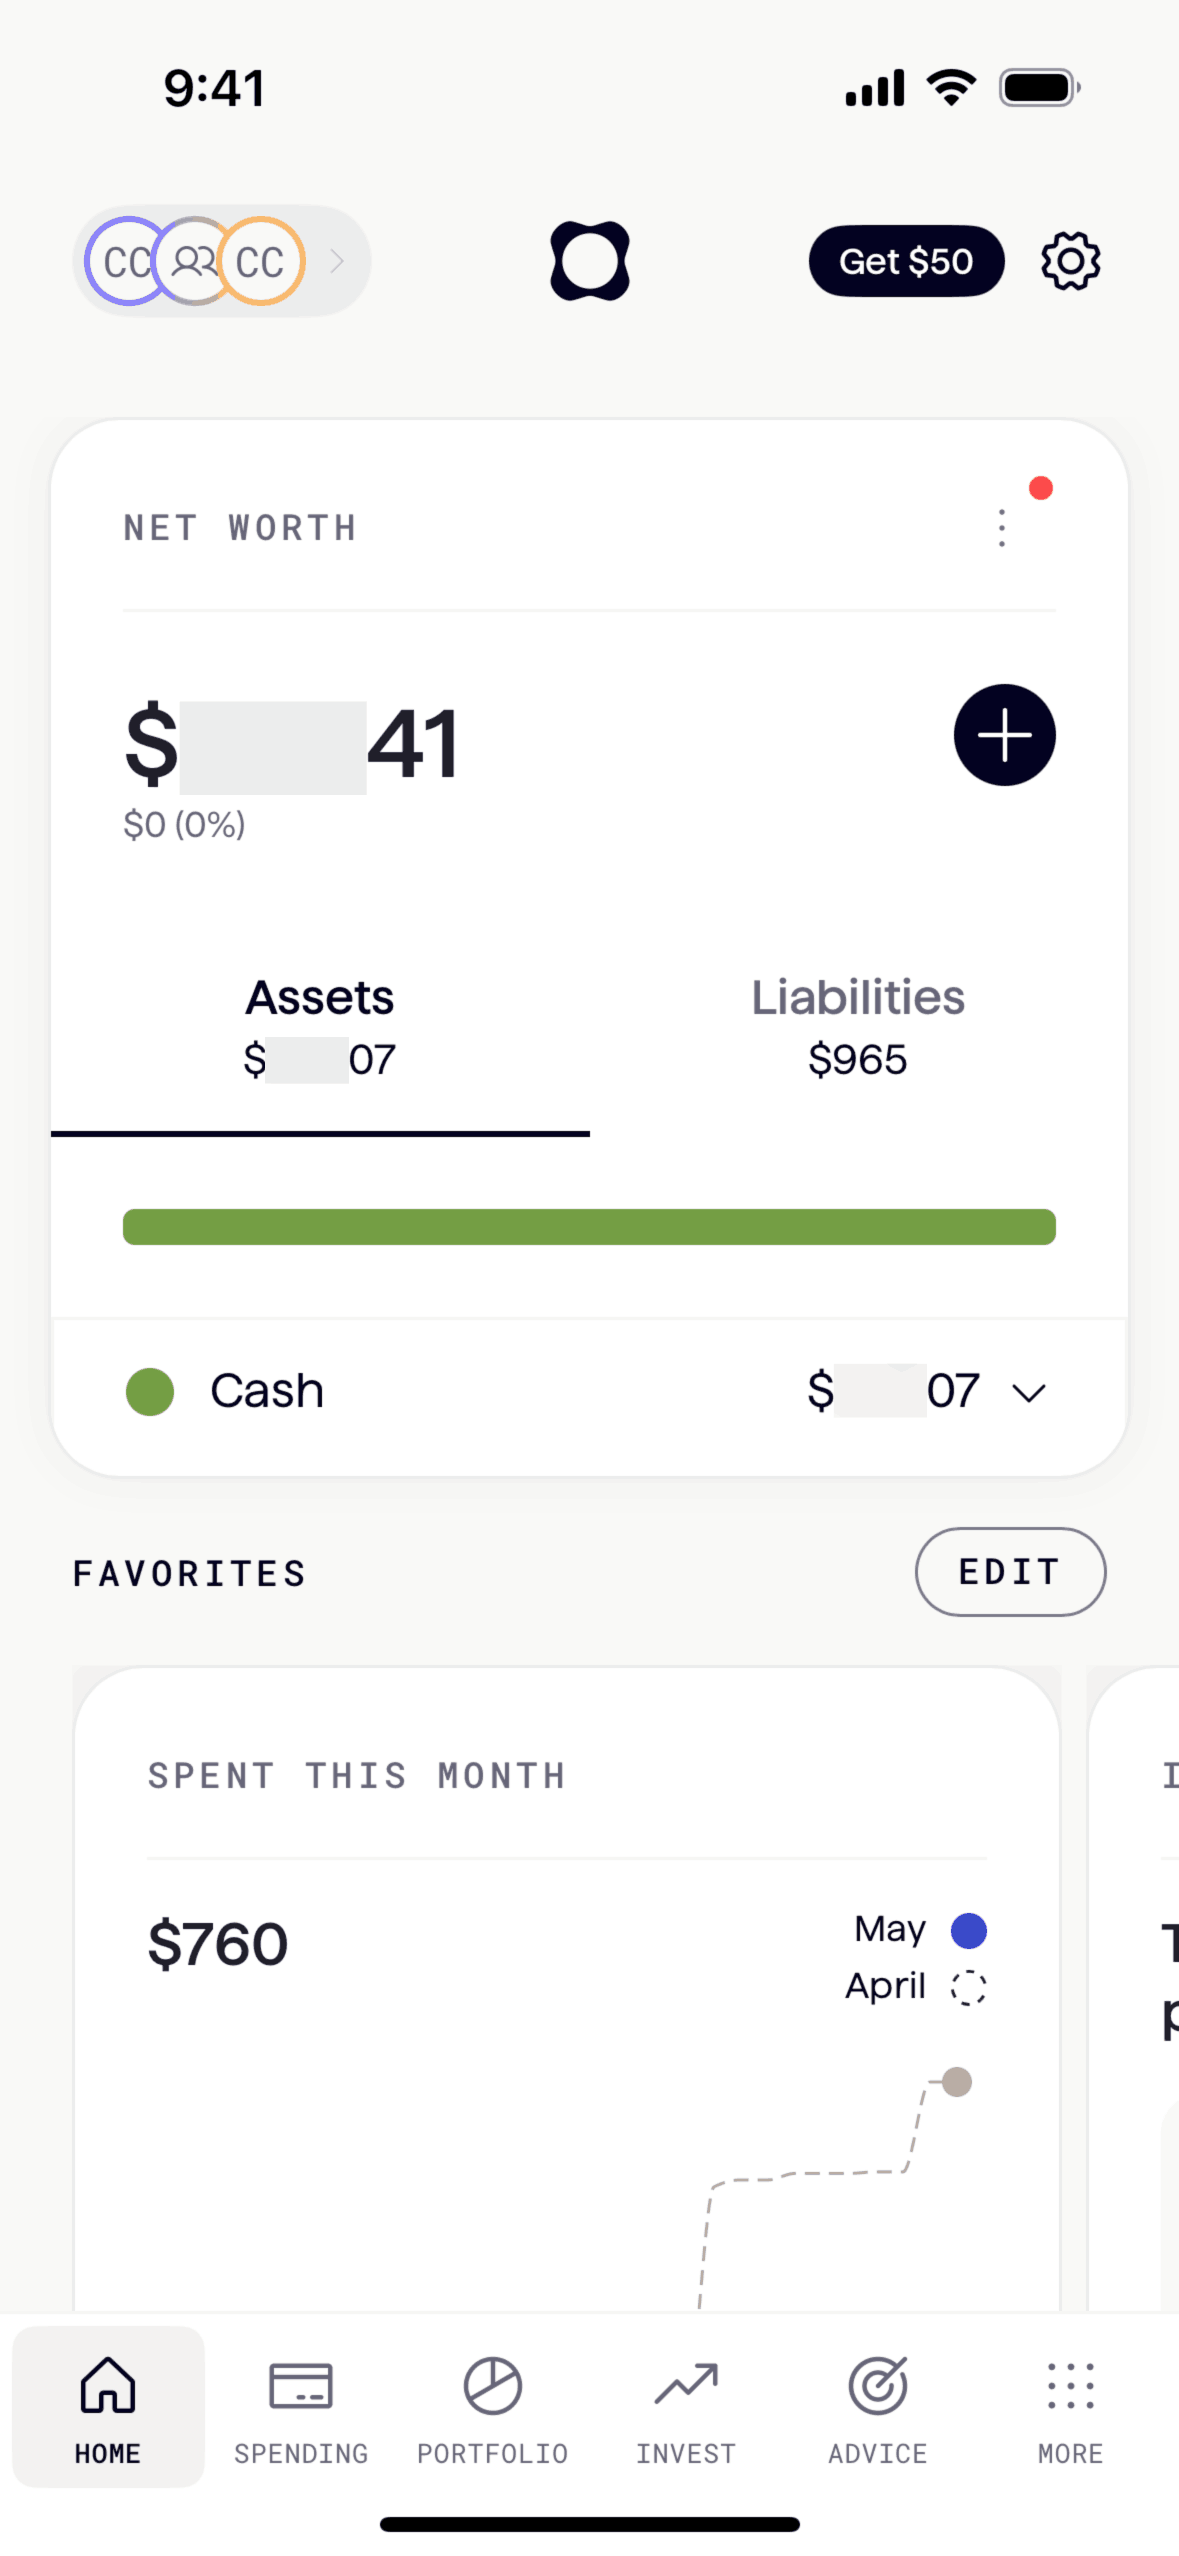Expand the Cash row chevron
The width and height of the screenshot is (1179, 2556).
click(x=1028, y=1392)
